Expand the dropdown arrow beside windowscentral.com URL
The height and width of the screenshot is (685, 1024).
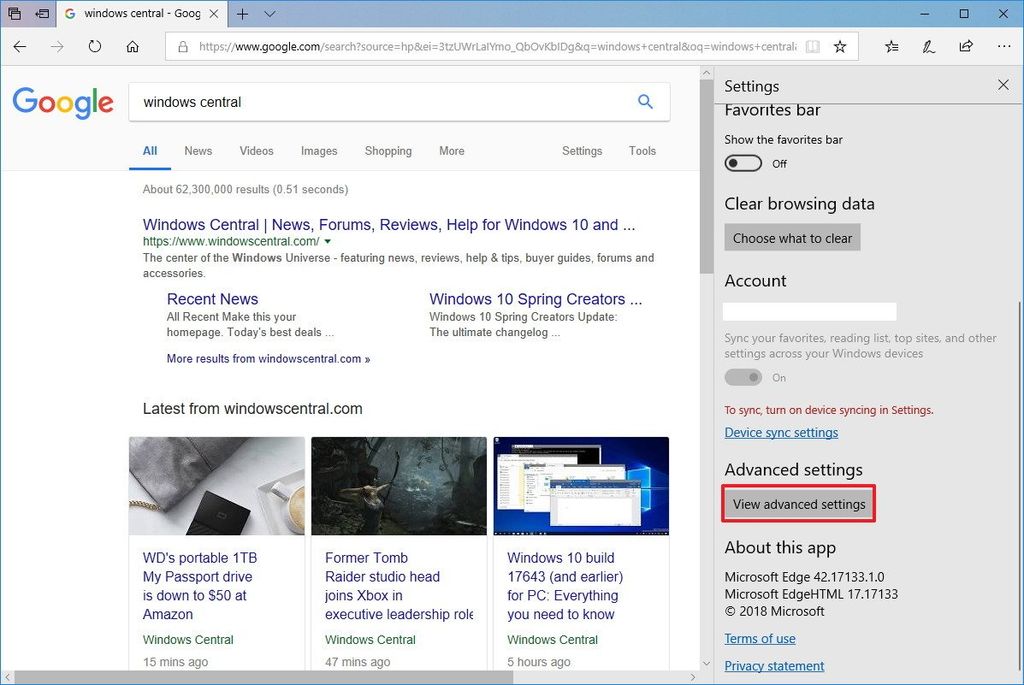[327, 241]
